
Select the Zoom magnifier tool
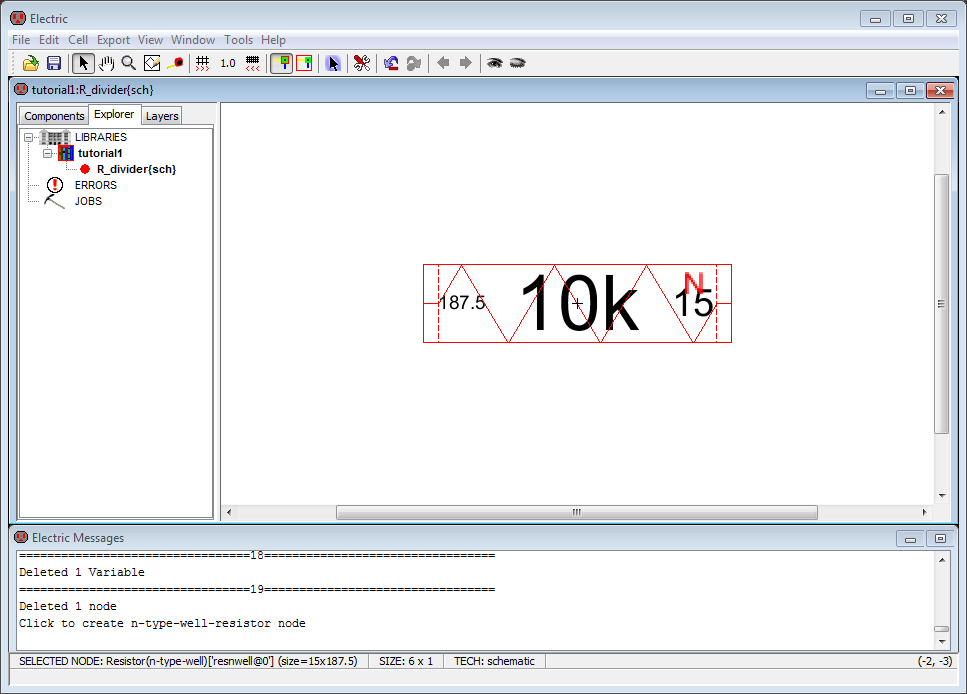[x=129, y=63]
